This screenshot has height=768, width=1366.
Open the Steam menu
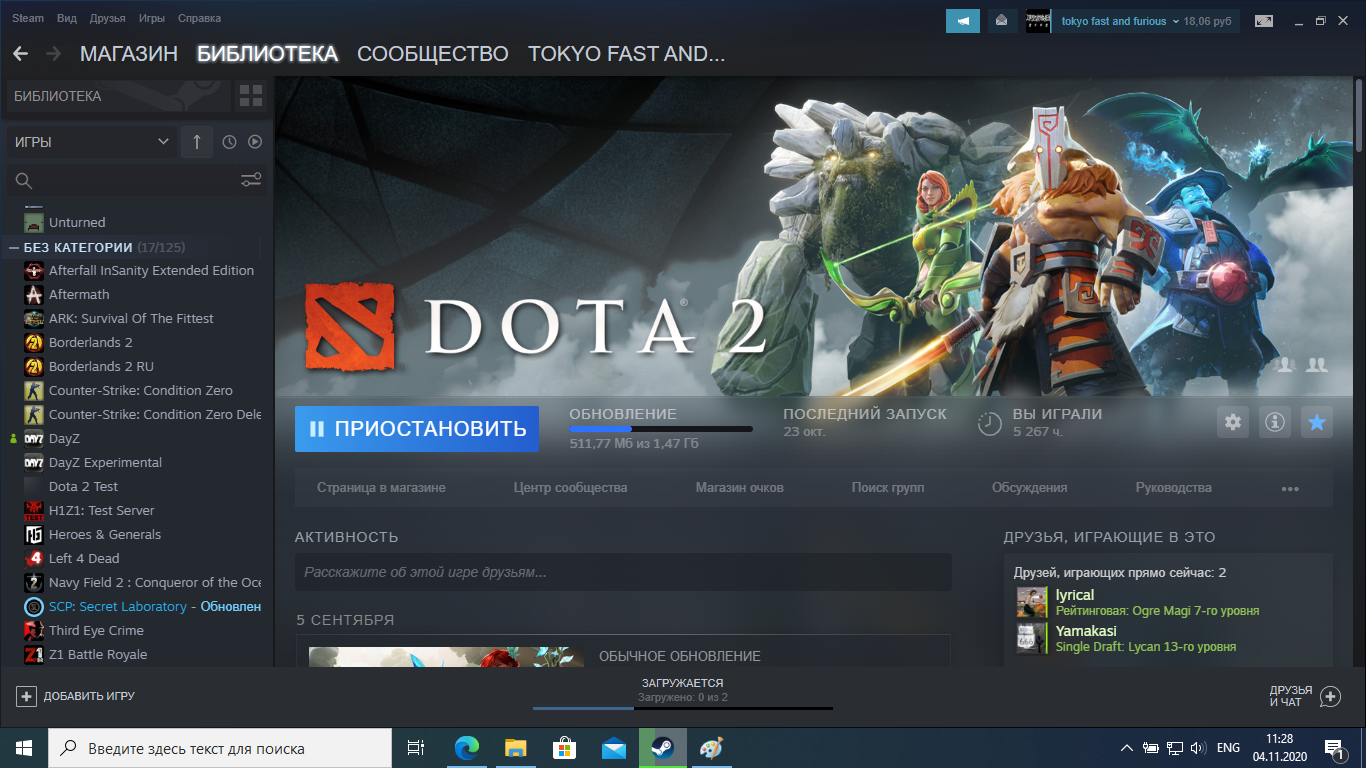point(28,18)
